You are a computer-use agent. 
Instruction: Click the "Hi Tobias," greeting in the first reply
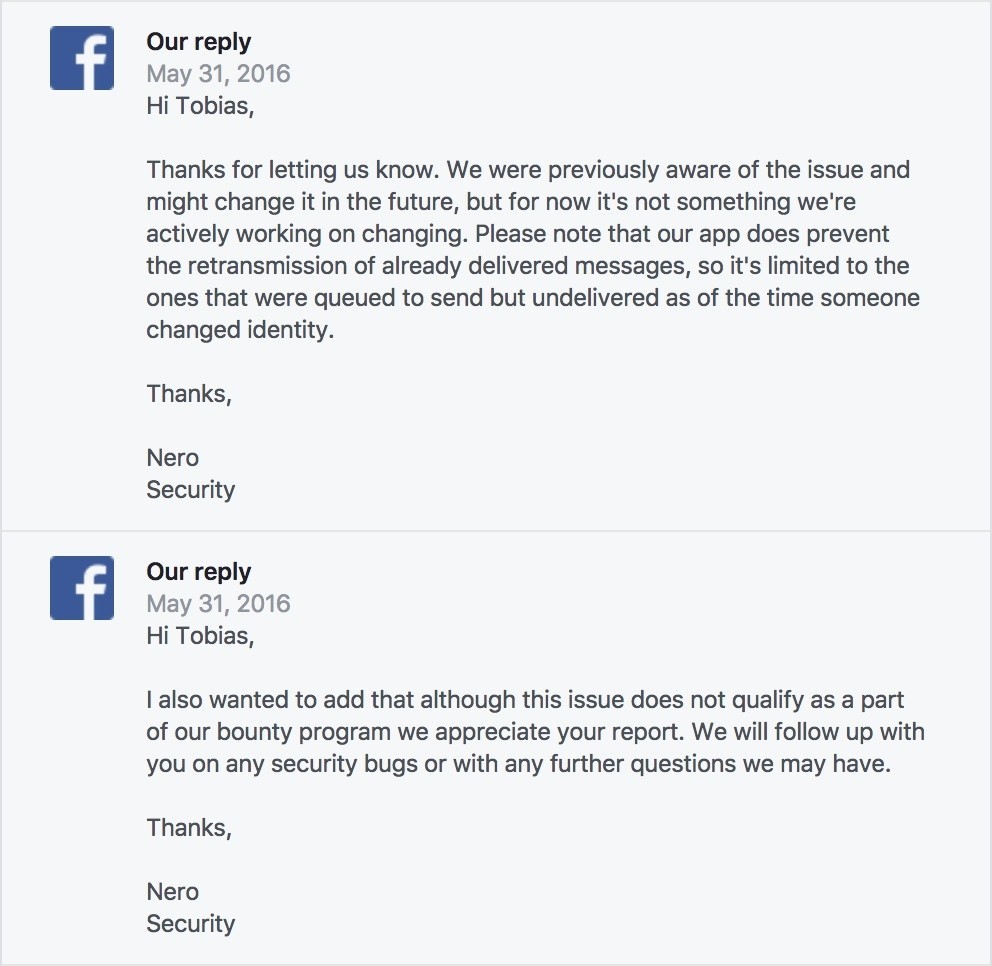point(200,106)
